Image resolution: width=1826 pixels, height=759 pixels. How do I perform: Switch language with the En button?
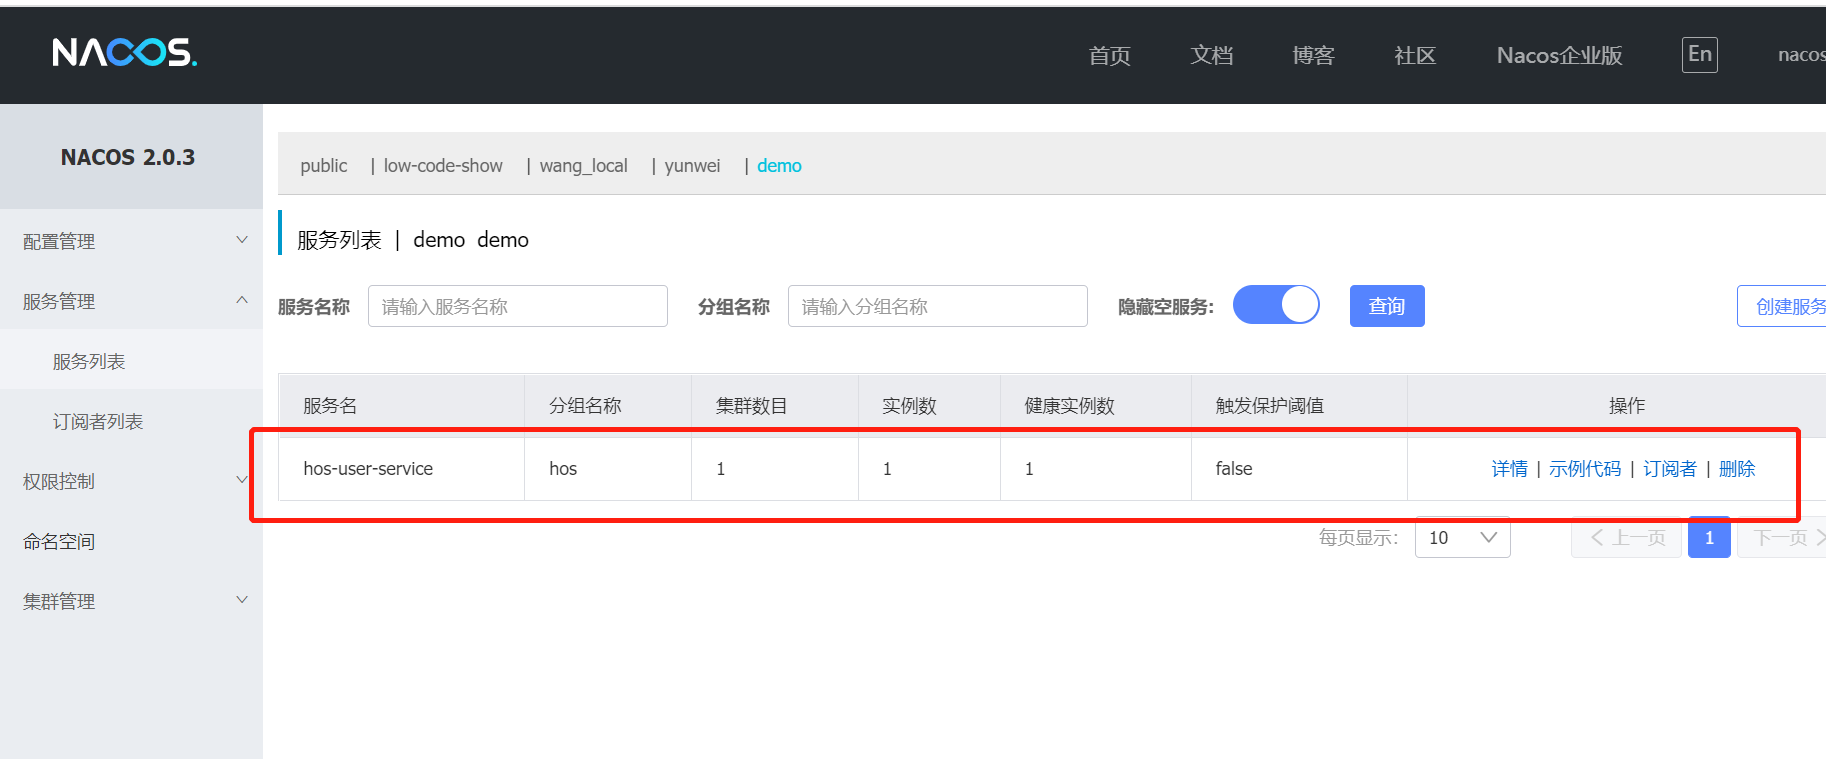tap(1699, 54)
